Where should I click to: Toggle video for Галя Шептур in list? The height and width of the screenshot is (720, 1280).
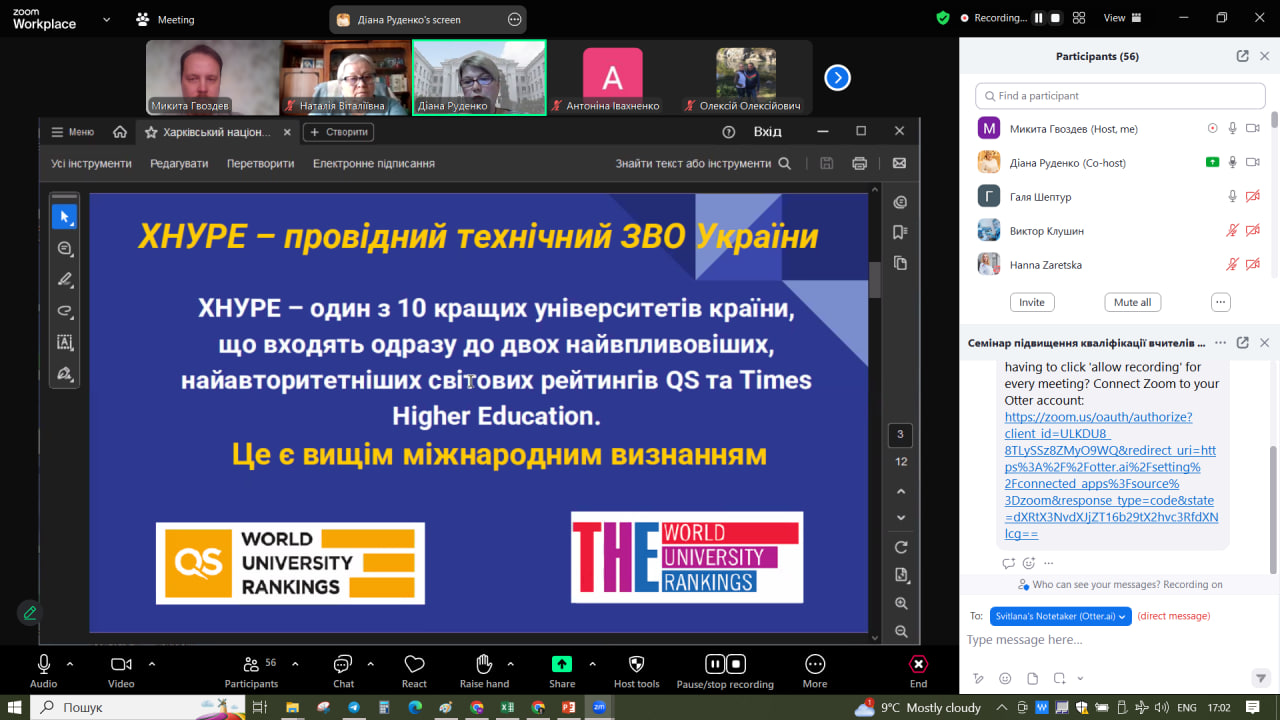point(1252,197)
